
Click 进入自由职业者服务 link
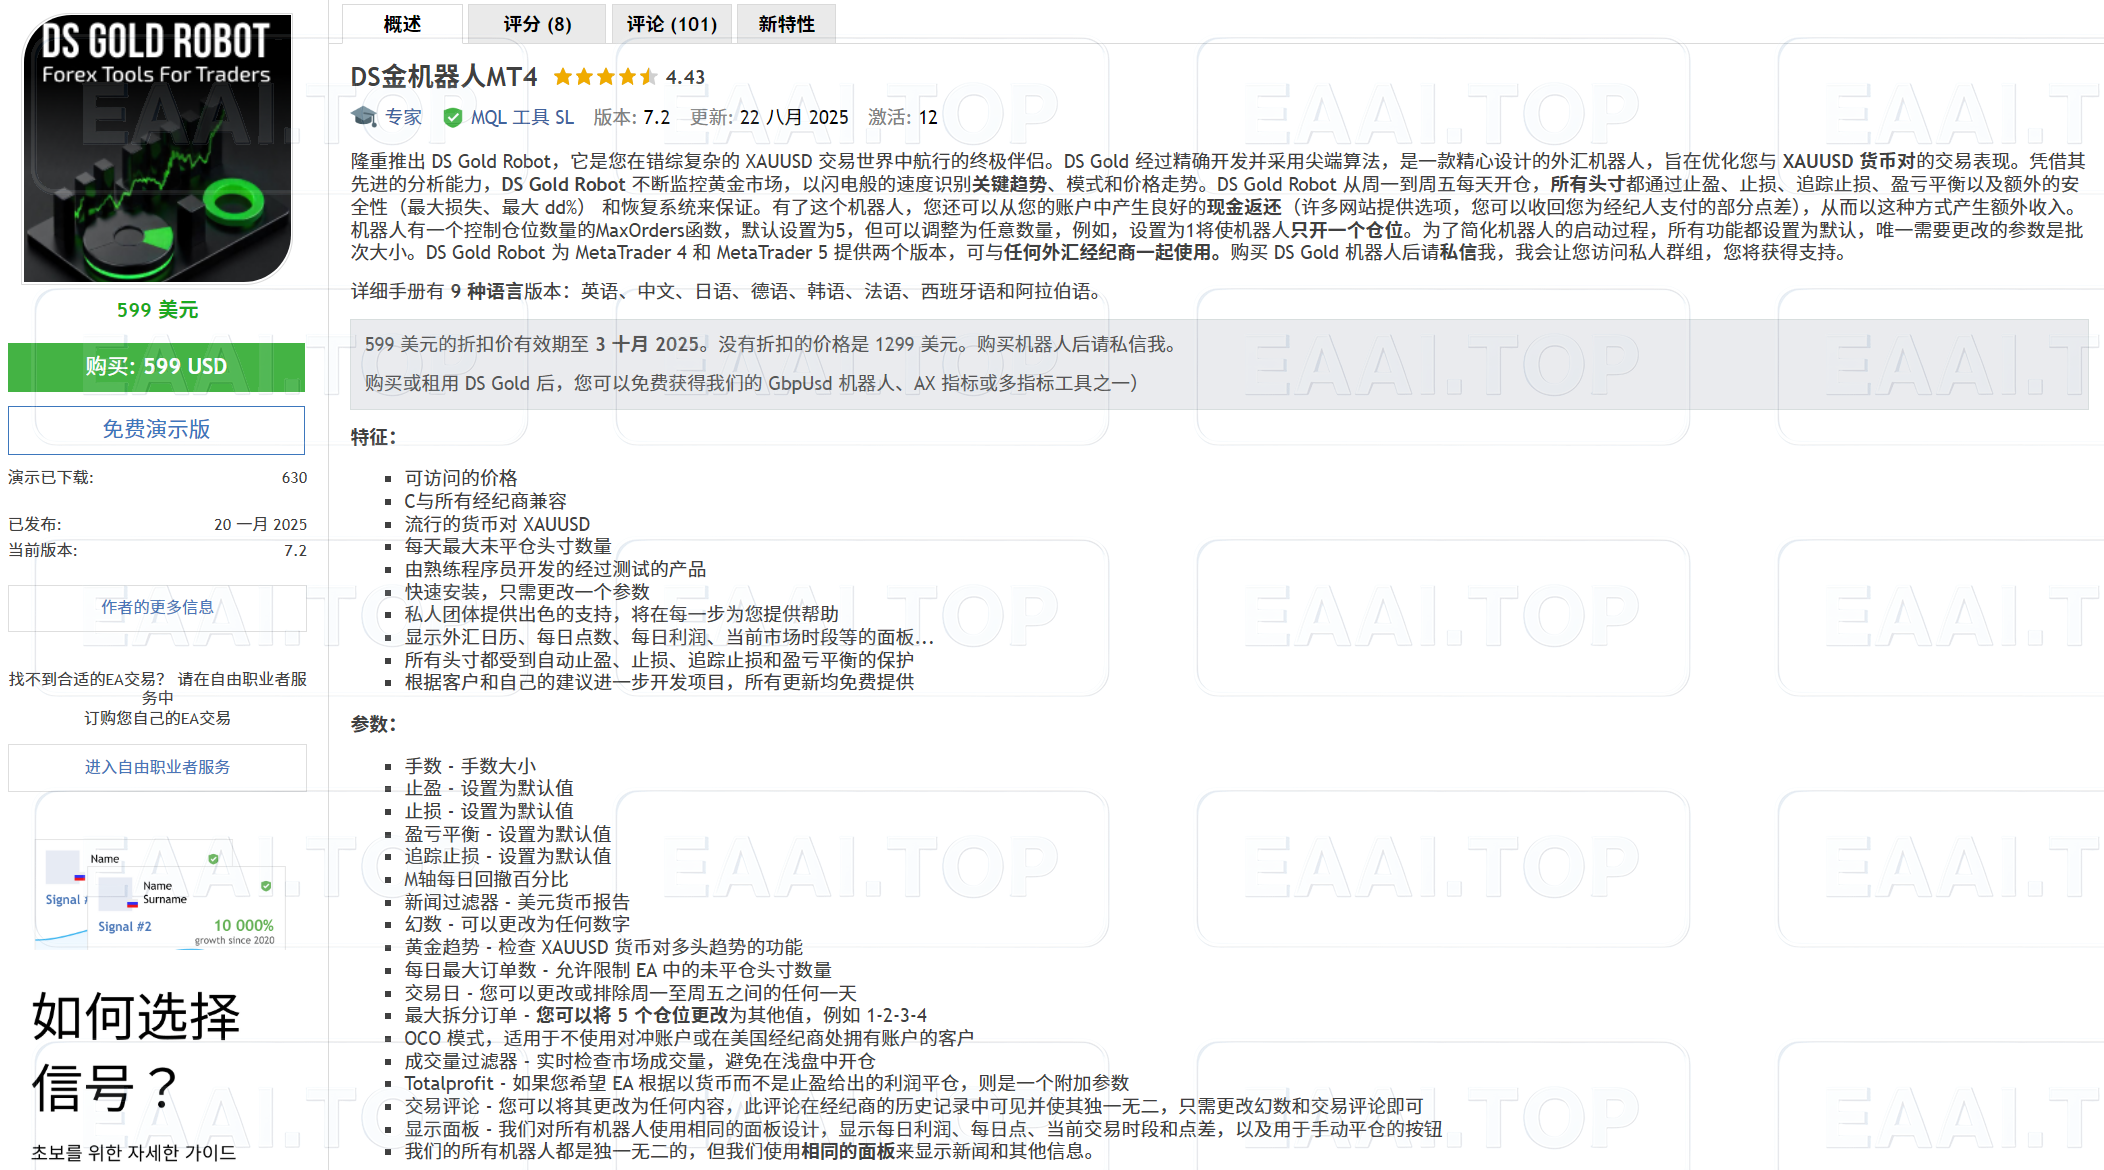coord(157,767)
